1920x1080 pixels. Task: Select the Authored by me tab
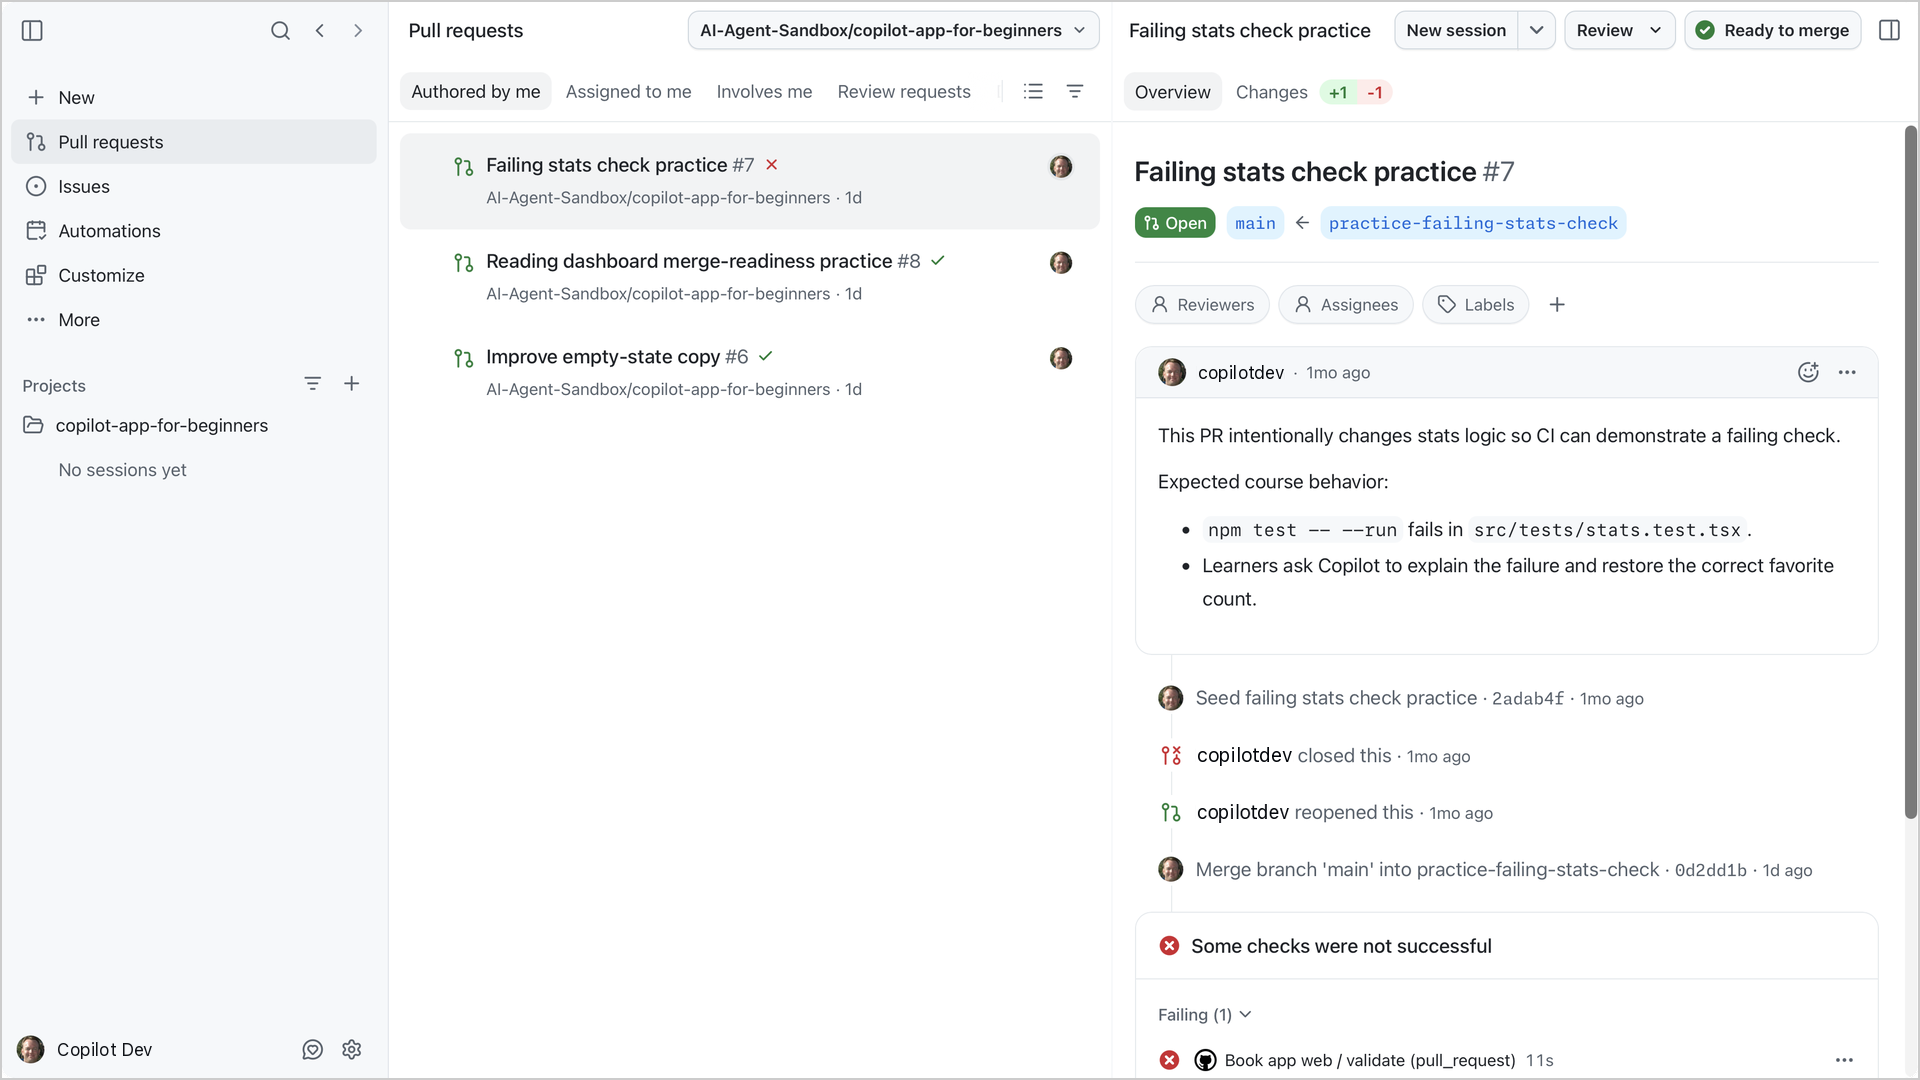(x=476, y=92)
